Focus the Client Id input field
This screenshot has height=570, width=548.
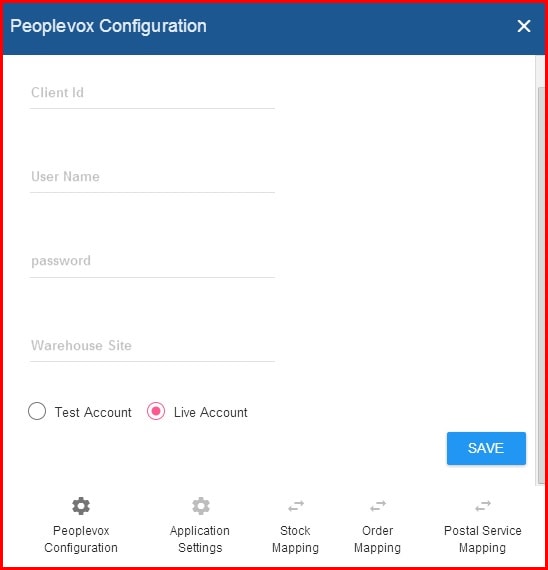(152, 93)
